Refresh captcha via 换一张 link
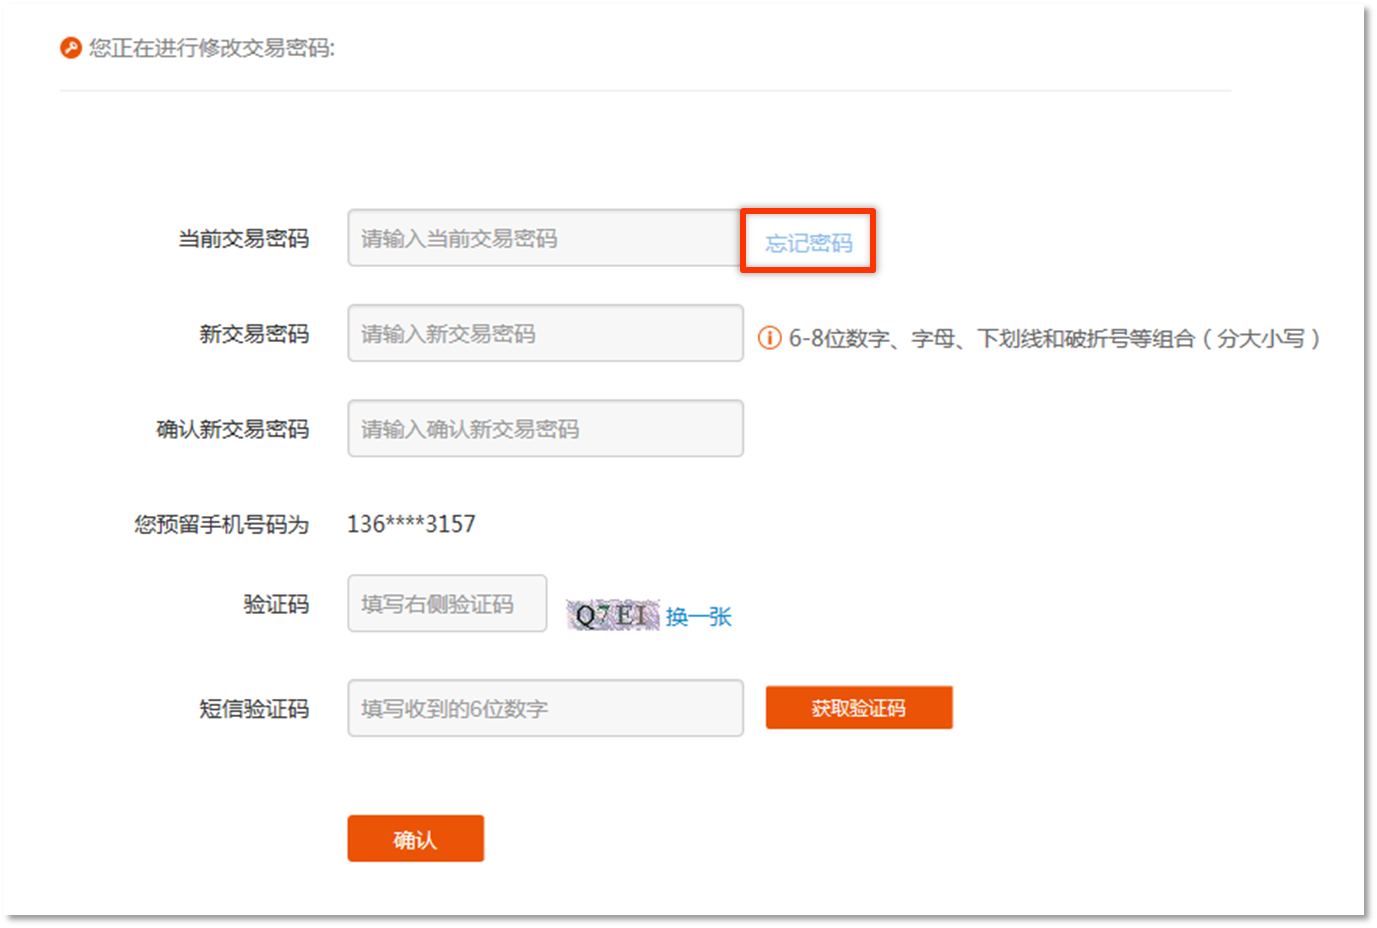Viewport: 1377px width, 928px height. click(x=699, y=617)
